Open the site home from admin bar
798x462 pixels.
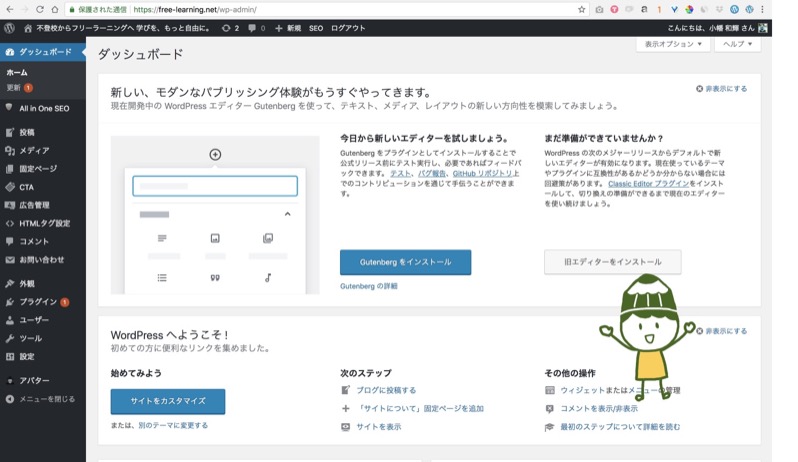[117, 28]
